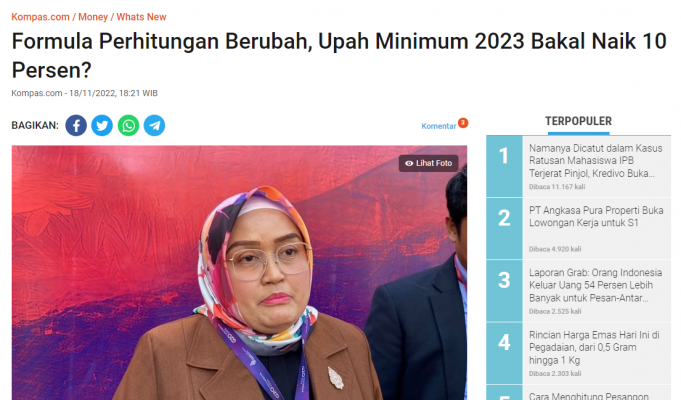Click popular ranking number 3 box
Viewport: 681px width, 400px height.
tap(504, 291)
